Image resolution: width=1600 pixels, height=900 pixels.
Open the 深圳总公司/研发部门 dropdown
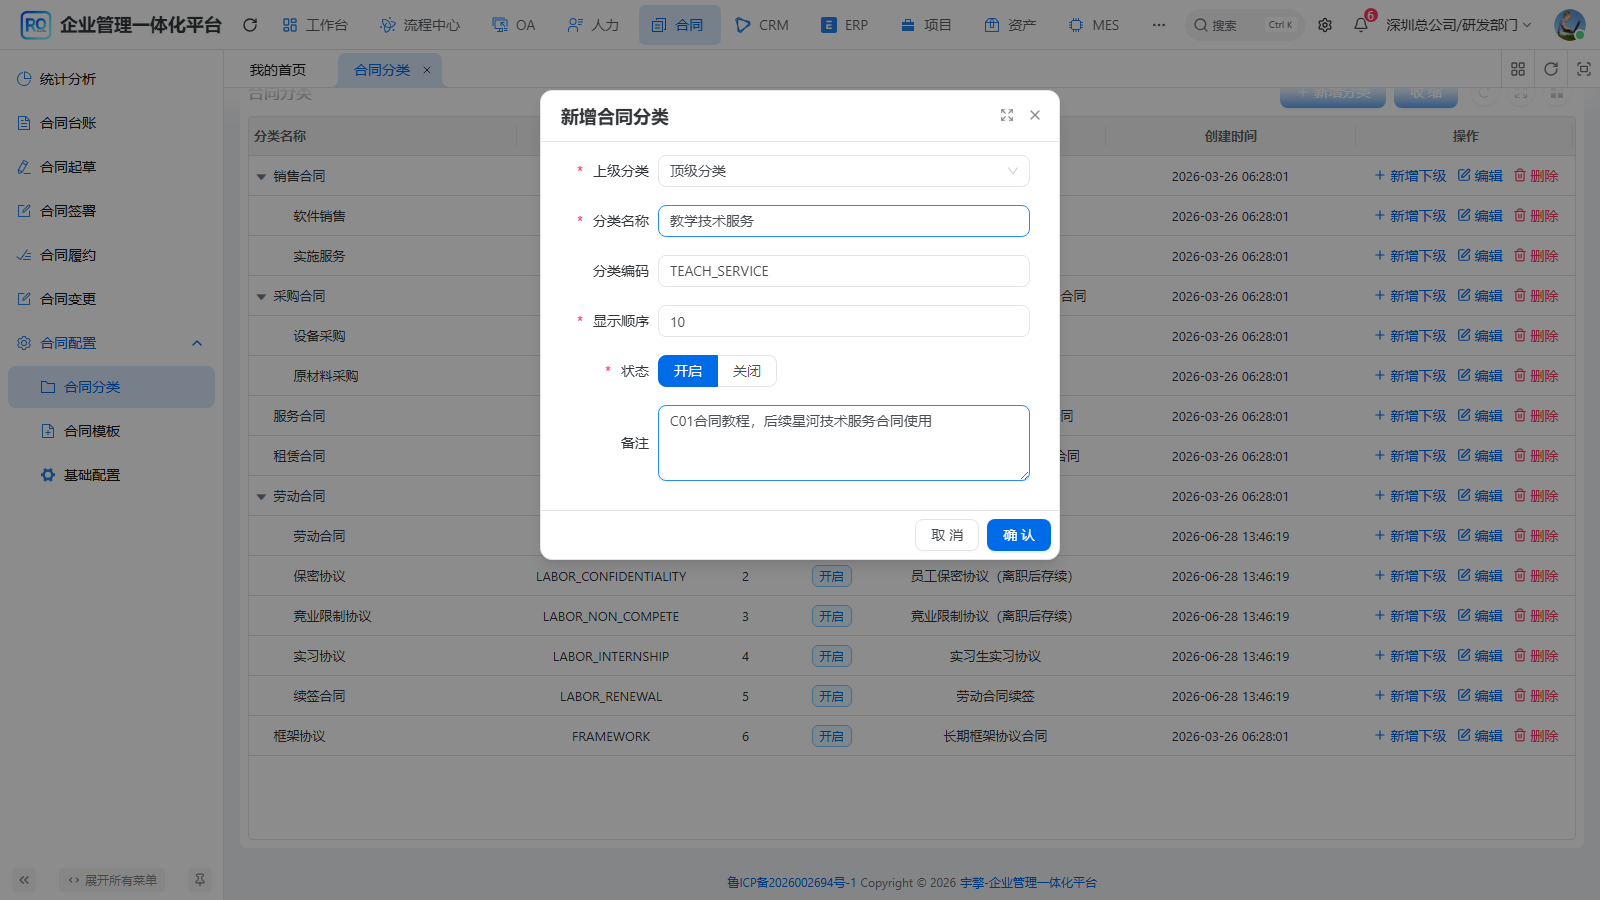1459,25
